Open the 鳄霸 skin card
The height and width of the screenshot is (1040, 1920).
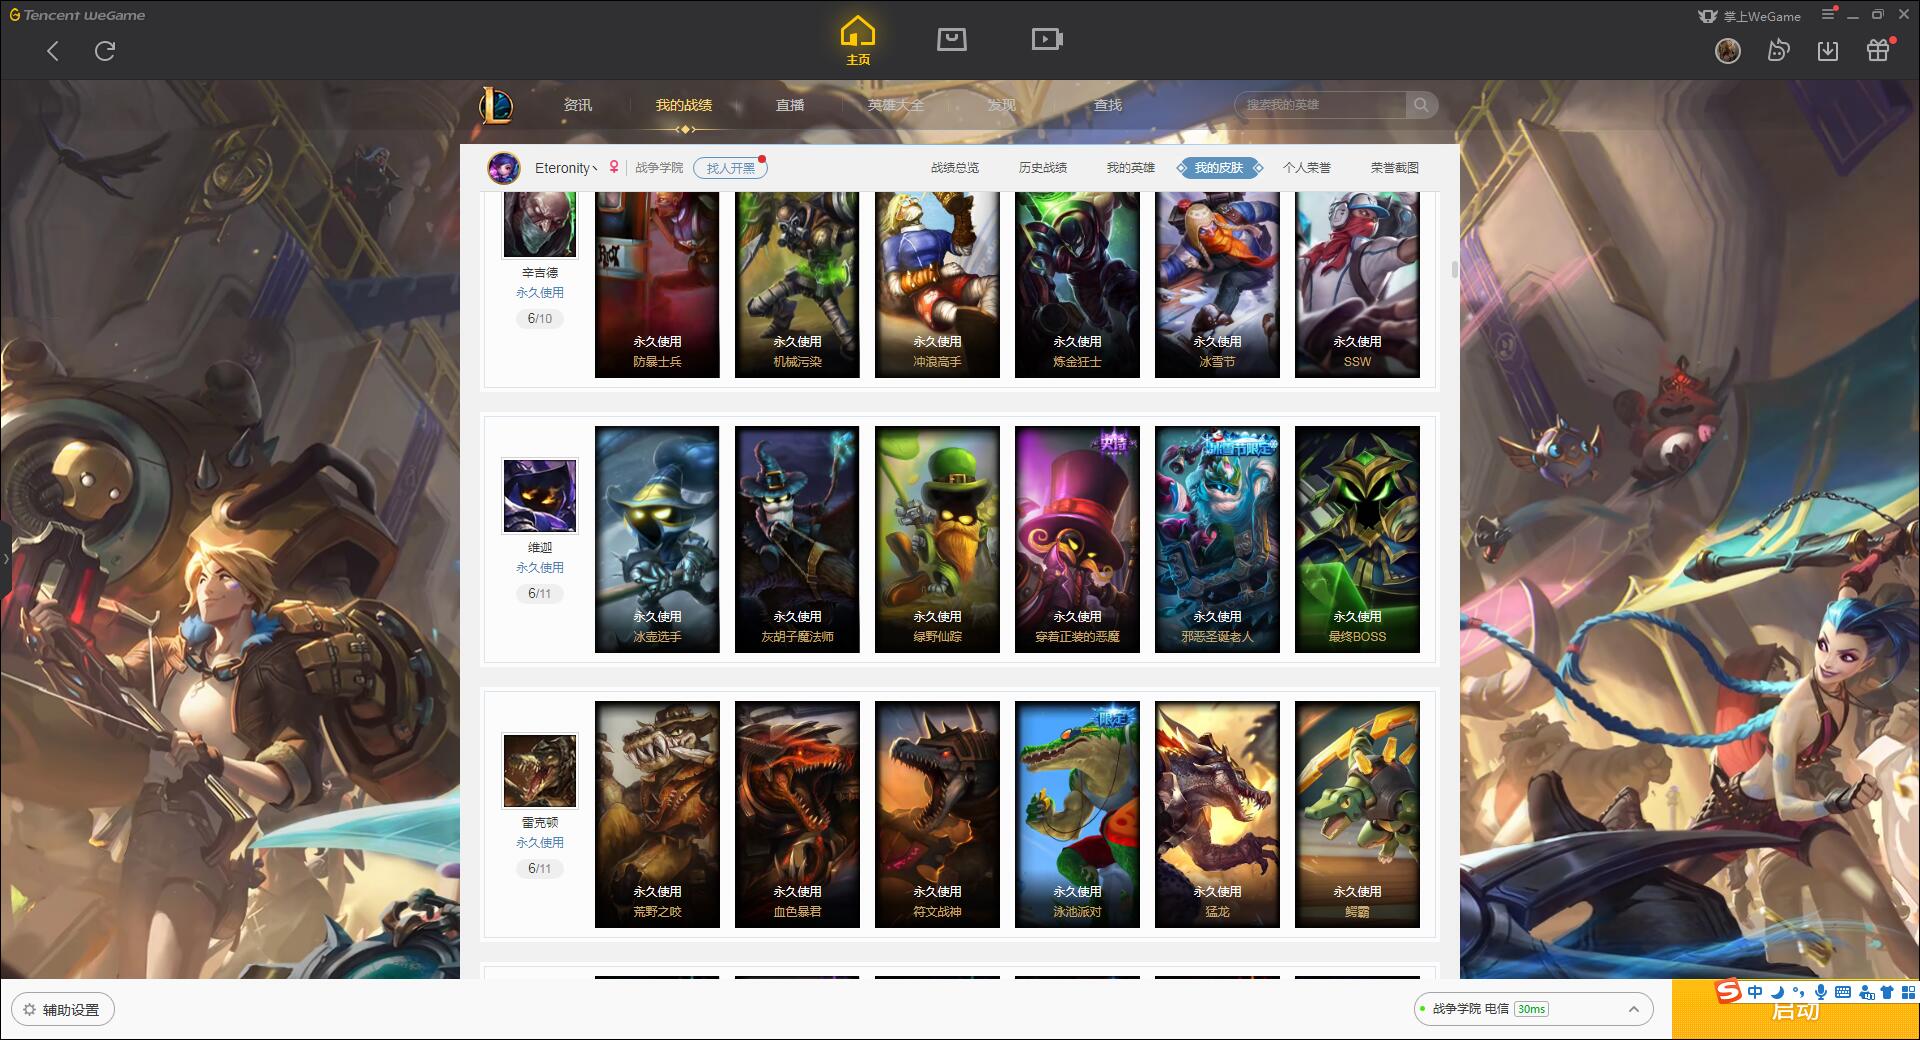[x=1357, y=815]
